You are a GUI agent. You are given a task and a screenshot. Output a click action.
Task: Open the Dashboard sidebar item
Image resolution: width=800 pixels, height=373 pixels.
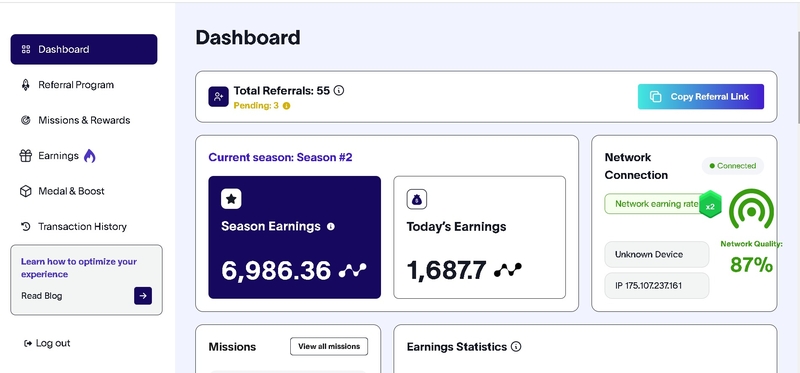click(84, 49)
